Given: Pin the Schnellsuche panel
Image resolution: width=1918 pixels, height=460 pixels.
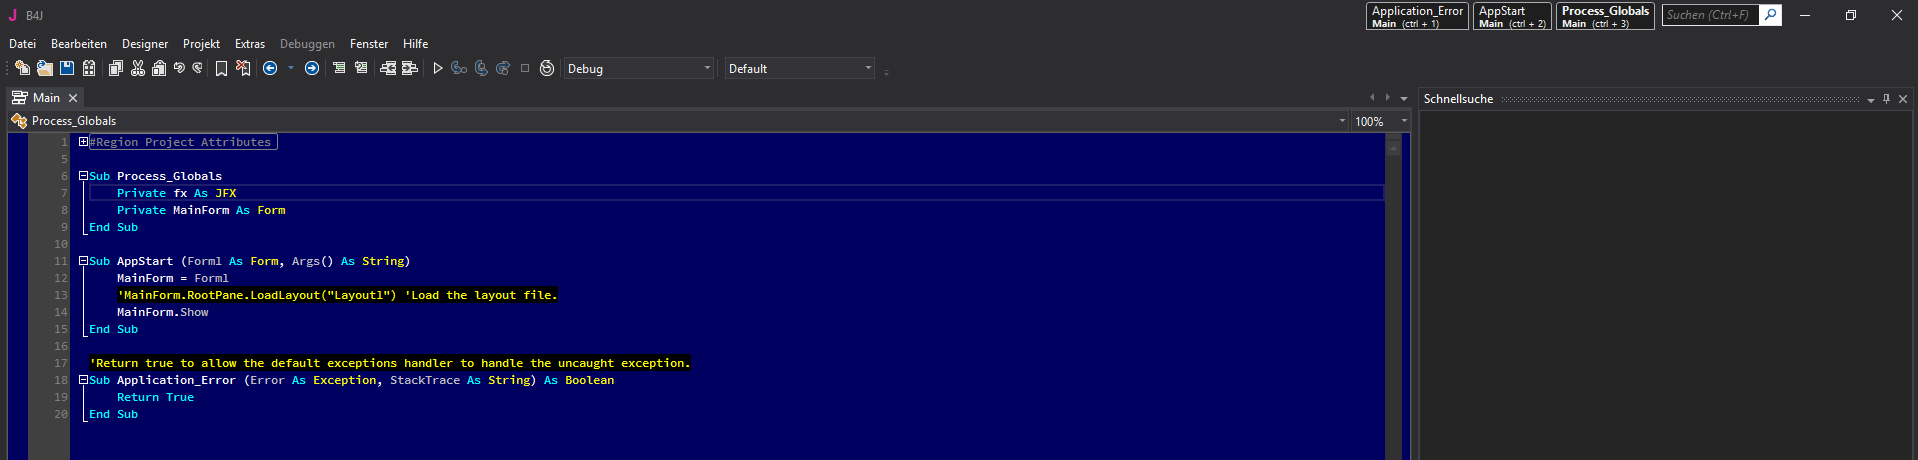Looking at the screenshot, I should coord(1887,99).
